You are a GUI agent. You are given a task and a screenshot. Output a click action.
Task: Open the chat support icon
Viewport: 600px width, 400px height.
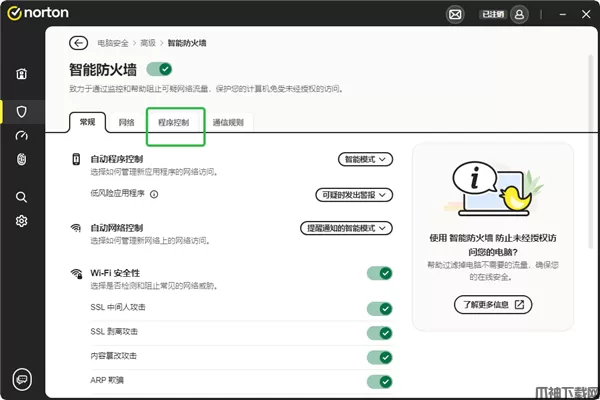point(21,378)
